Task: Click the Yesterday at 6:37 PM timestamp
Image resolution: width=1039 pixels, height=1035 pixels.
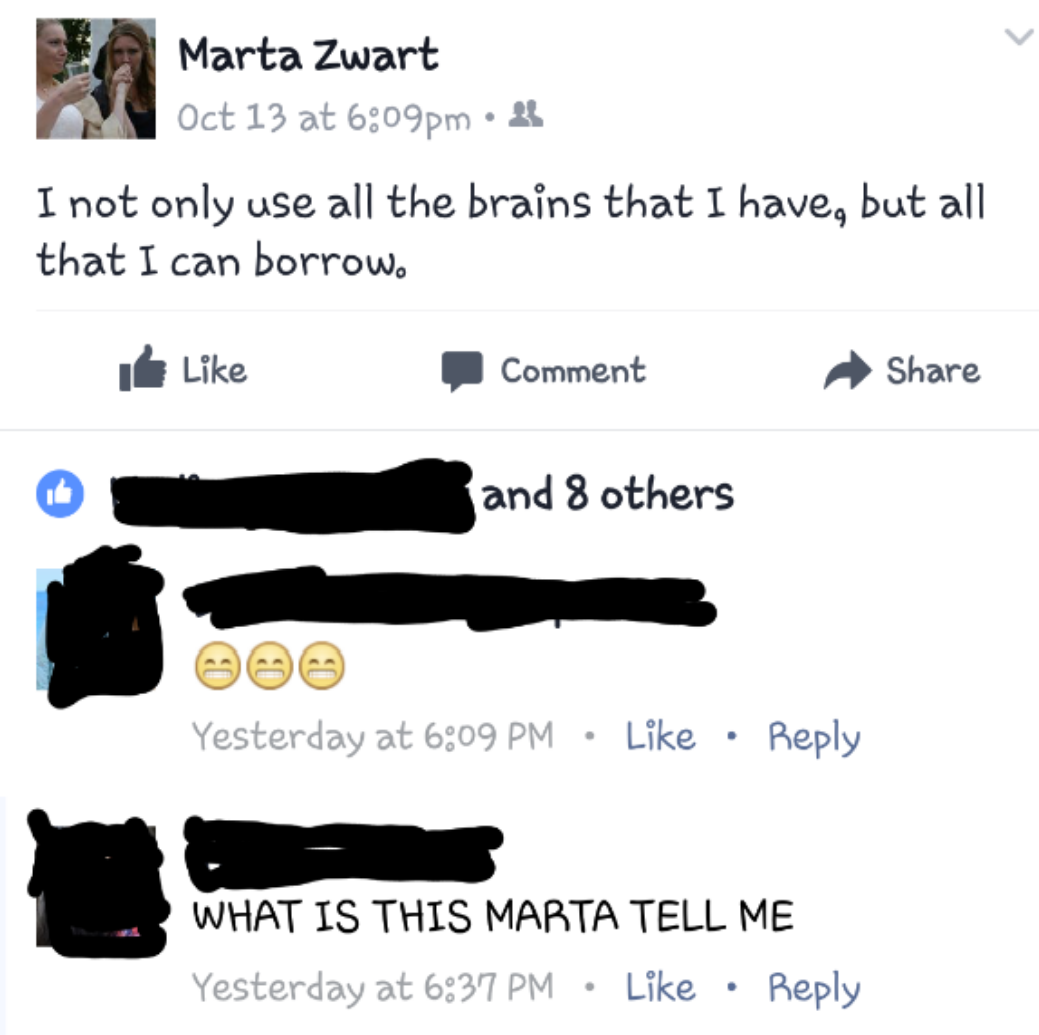Action: [x=372, y=987]
